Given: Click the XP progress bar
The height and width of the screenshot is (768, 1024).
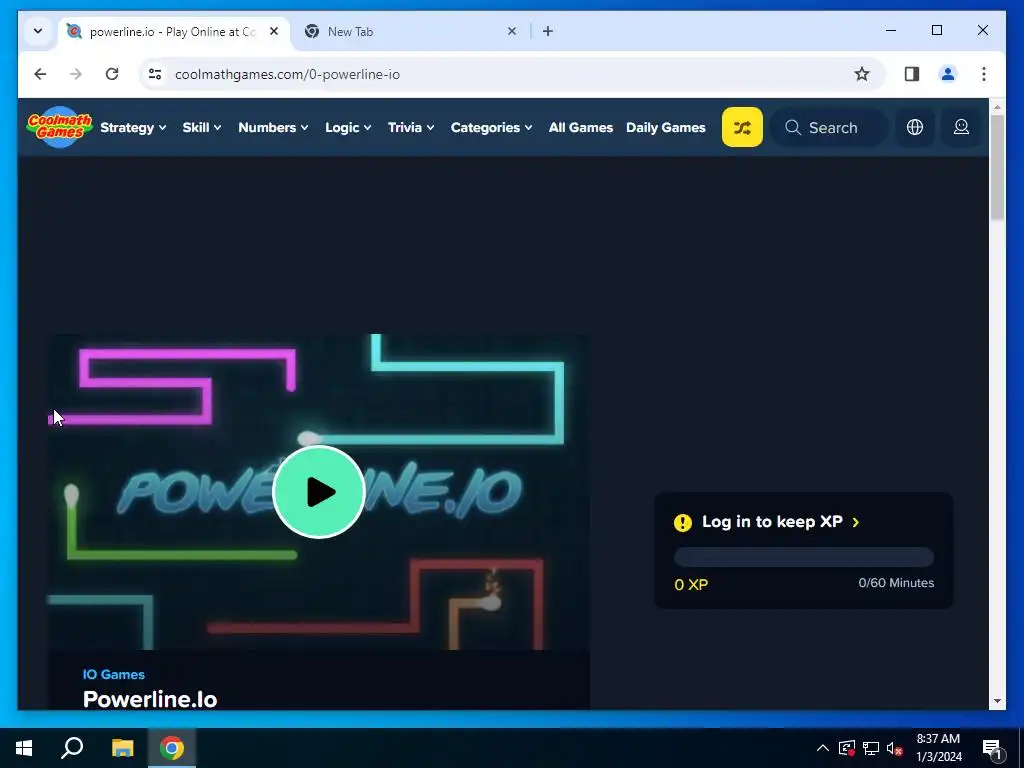Looking at the screenshot, I should click(804, 557).
